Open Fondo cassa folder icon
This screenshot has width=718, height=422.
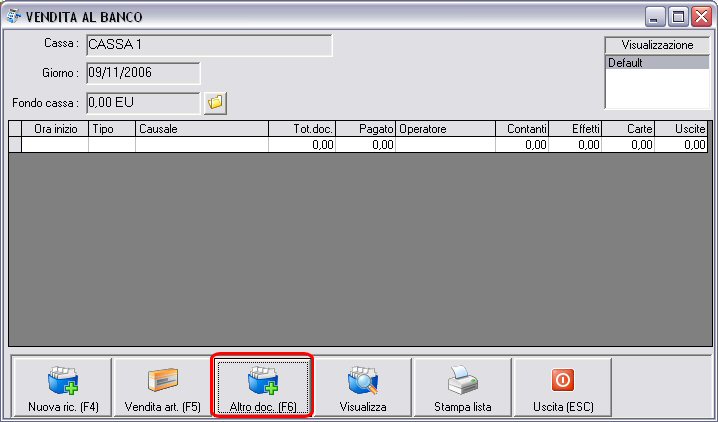point(215,103)
